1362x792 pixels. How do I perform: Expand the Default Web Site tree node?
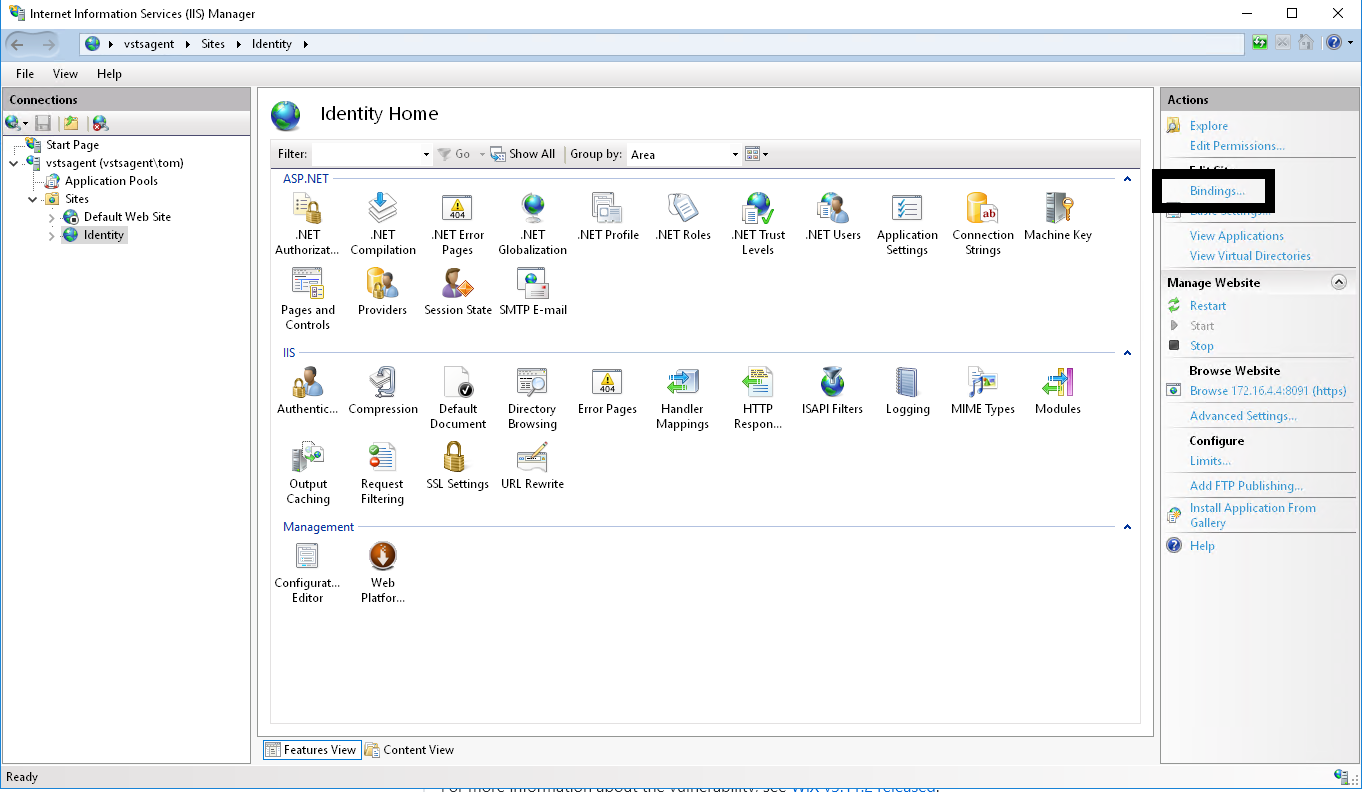click(52, 217)
